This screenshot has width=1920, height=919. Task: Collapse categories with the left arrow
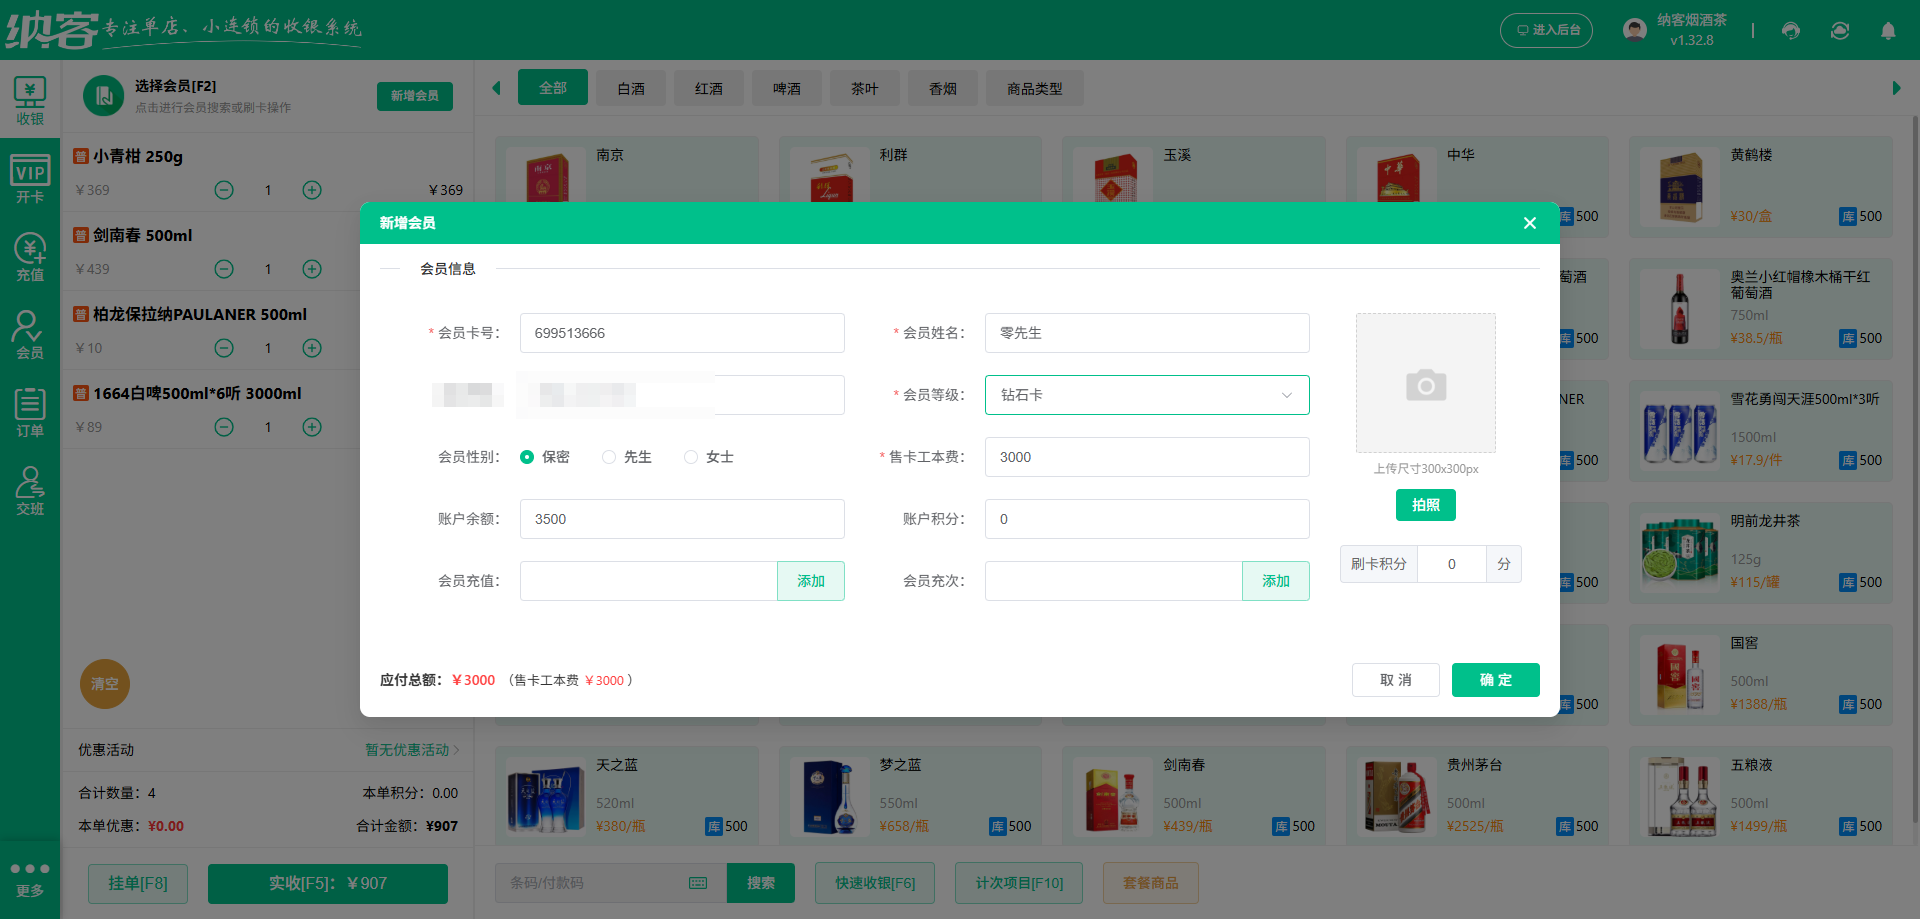497,88
